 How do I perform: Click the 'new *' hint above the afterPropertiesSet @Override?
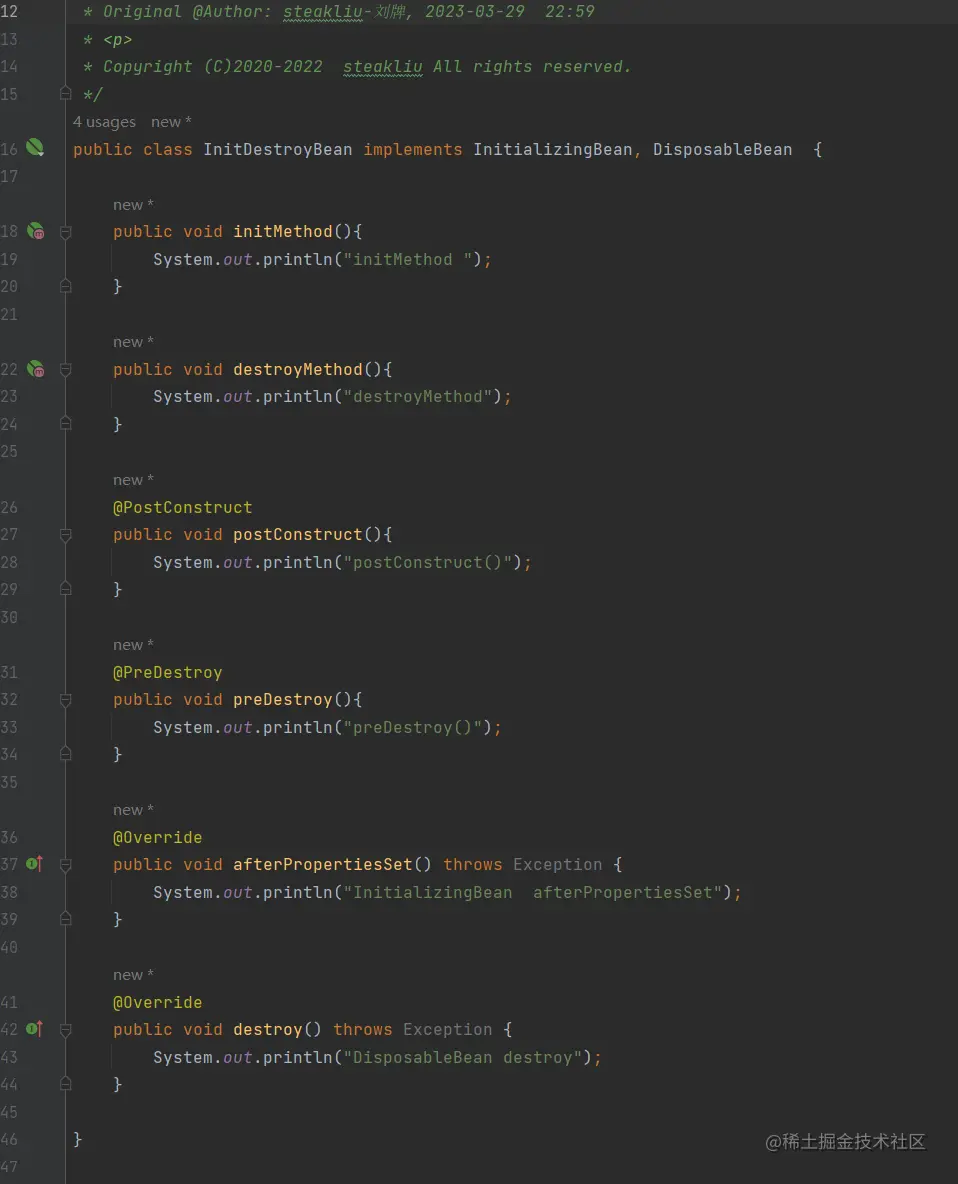134,809
